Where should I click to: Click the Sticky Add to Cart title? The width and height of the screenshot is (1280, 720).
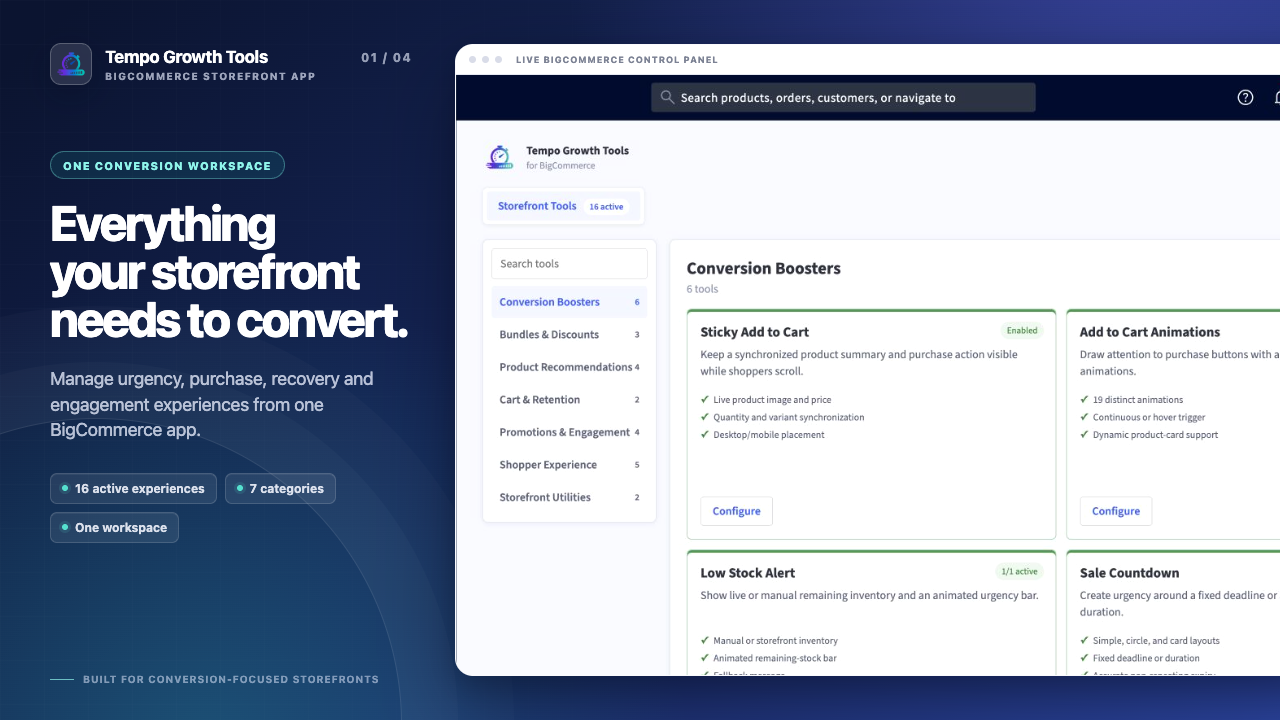[x=755, y=332]
